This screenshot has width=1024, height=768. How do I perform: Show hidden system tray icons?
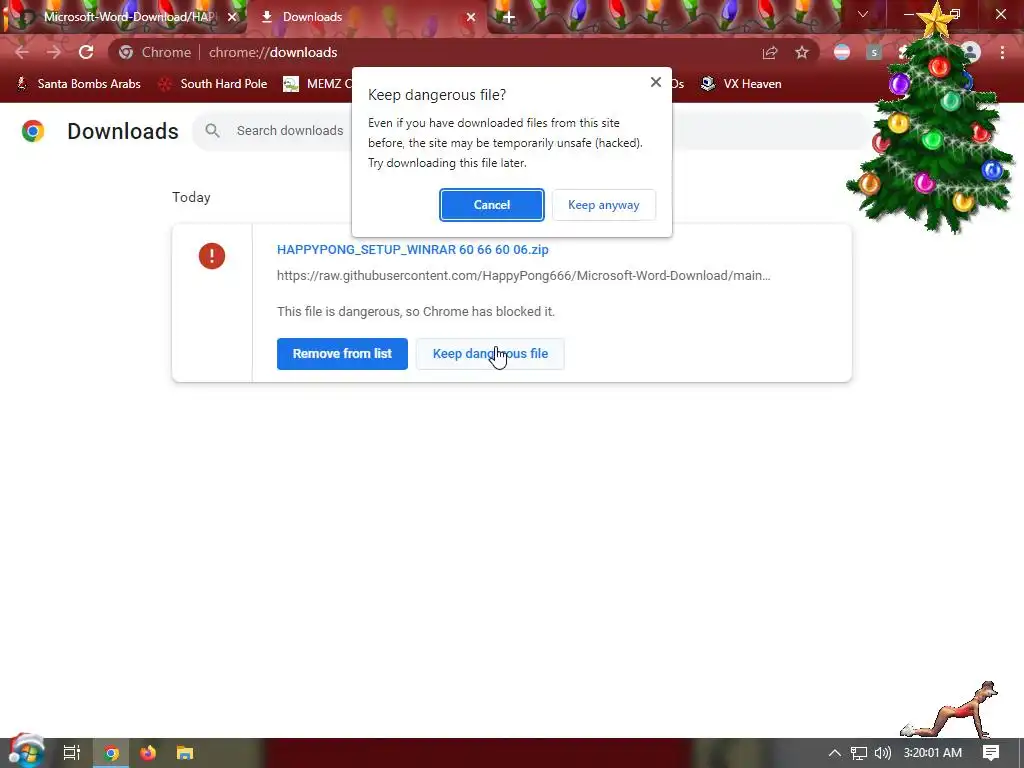pos(834,753)
